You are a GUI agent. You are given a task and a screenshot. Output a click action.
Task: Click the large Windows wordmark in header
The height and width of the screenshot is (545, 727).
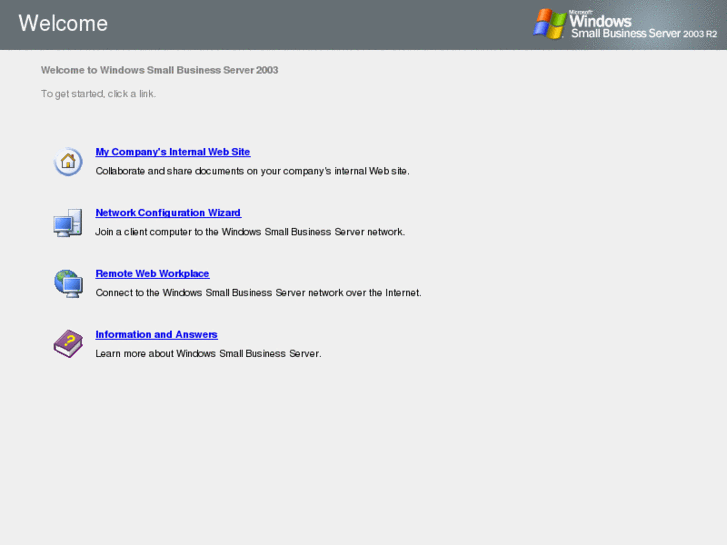[x=600, y=21]
